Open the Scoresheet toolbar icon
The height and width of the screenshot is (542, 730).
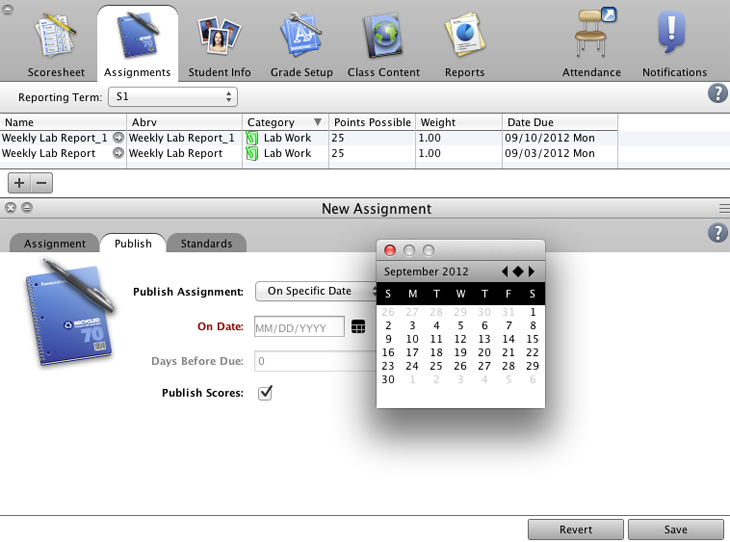click(55, 38)
